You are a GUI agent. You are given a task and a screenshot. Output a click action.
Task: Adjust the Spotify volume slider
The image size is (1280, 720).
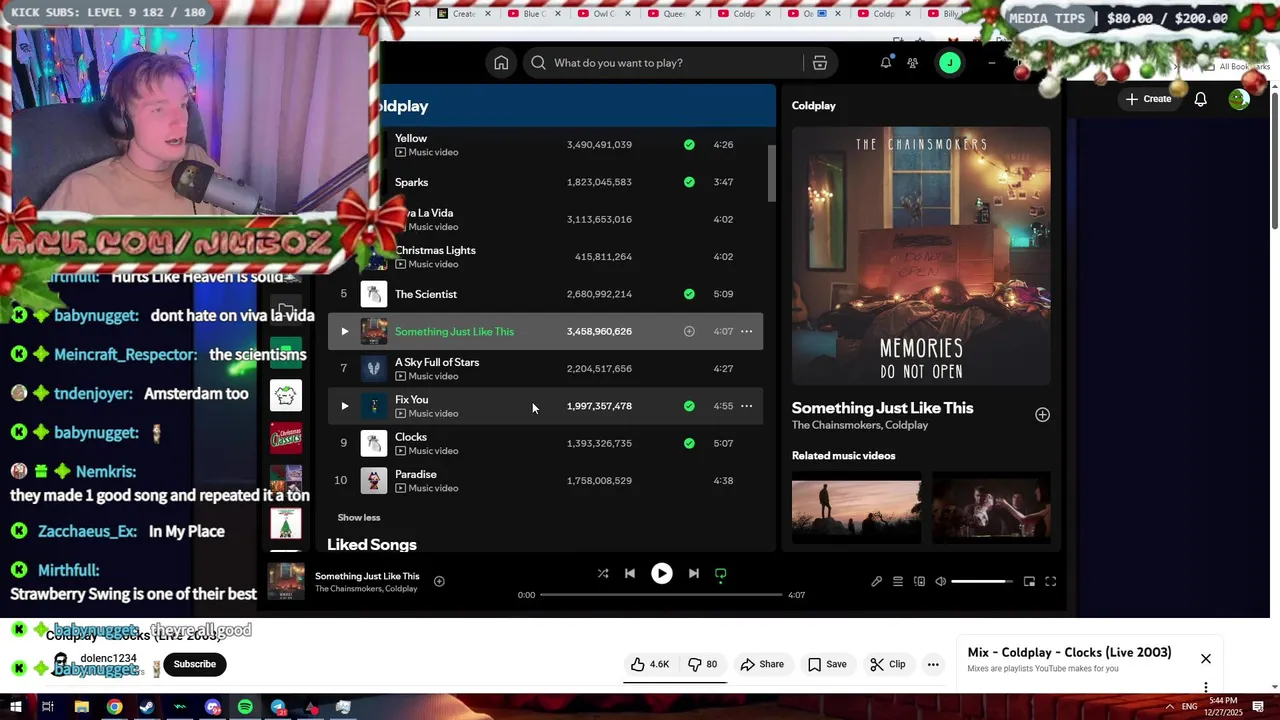pos(982,582)
